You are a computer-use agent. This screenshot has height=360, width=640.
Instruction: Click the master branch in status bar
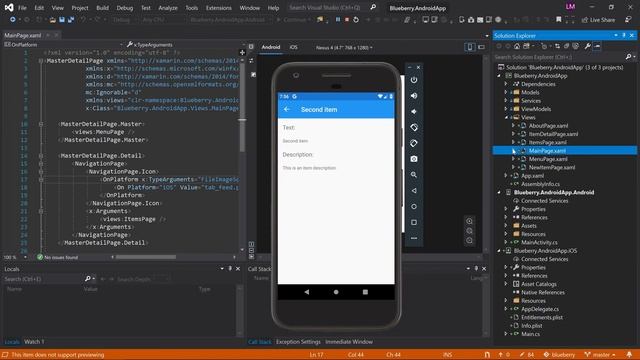[600, 354]
